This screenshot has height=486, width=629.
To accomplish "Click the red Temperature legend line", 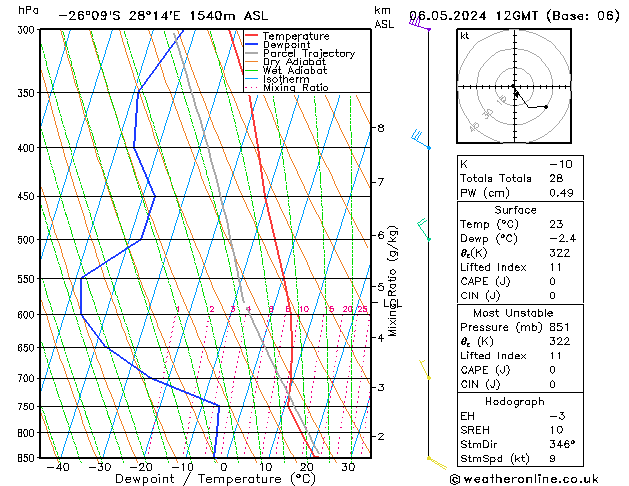I will click(251, 36).
